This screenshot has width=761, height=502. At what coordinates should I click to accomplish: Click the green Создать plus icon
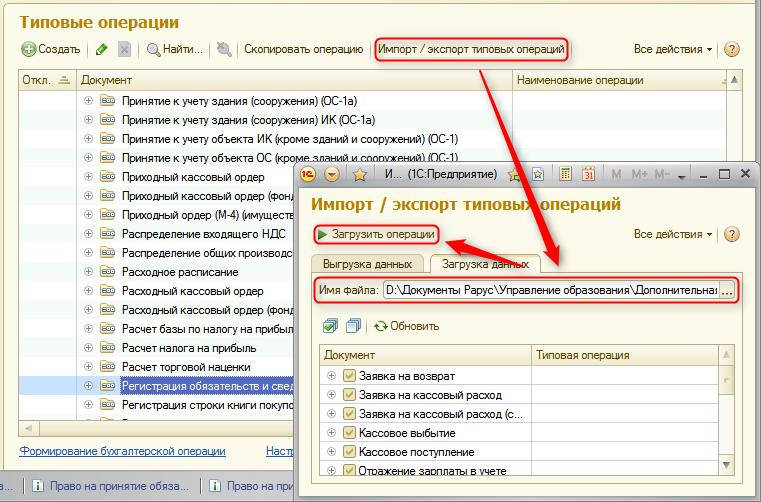pos(29,49)
